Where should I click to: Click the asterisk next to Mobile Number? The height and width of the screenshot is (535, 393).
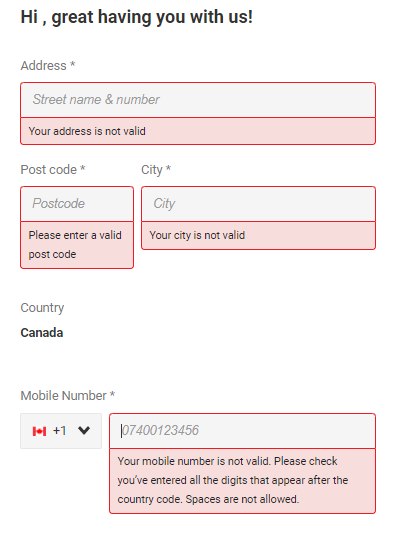112,394
